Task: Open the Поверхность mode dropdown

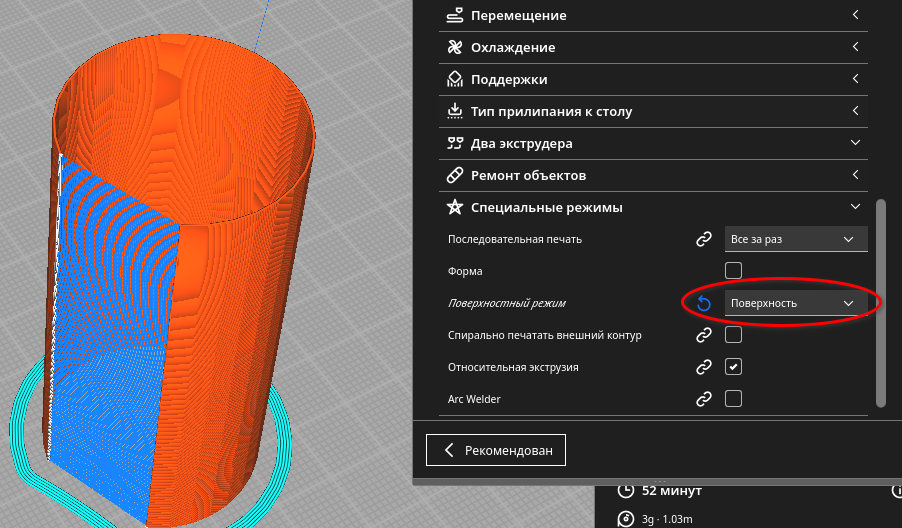Action: click(795, 303)
